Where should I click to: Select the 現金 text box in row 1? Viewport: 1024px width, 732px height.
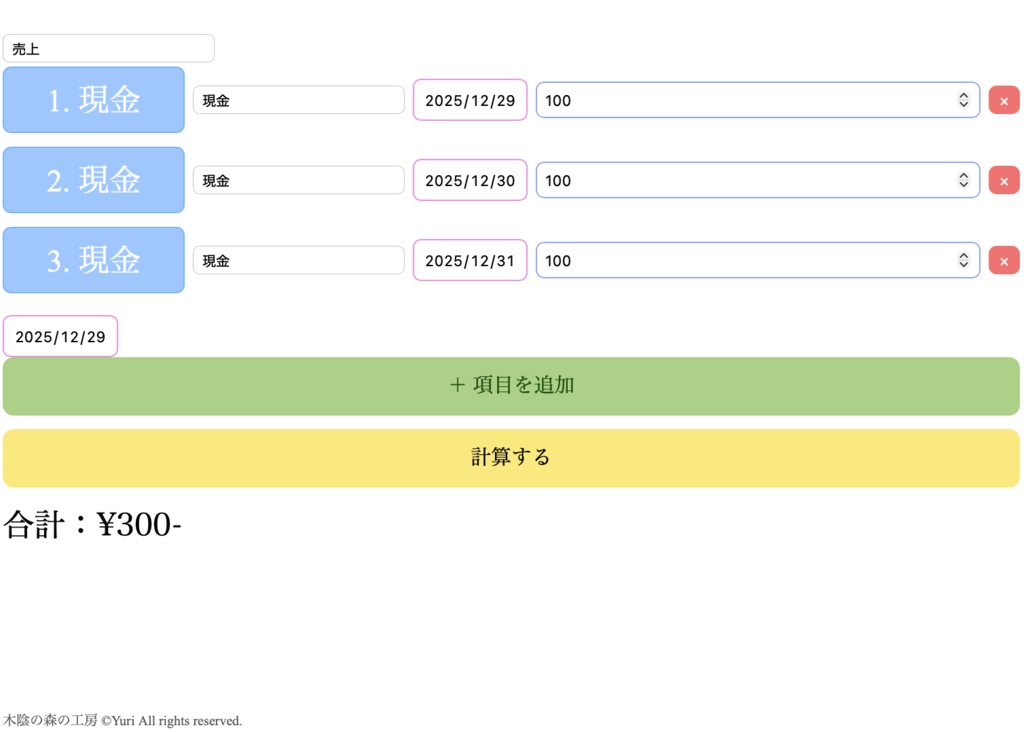click(x=298, y=99)
